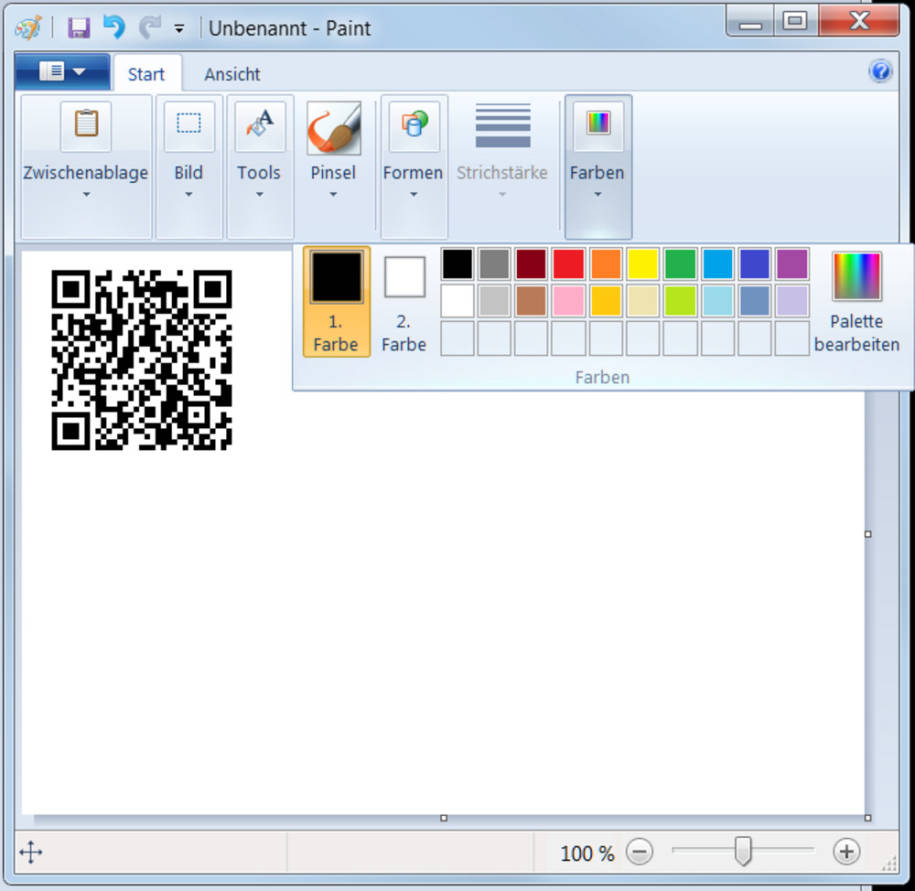Click the canvas right-middle resize handle
This screenshot has width=915, height=891.
(x=868, y=534)
